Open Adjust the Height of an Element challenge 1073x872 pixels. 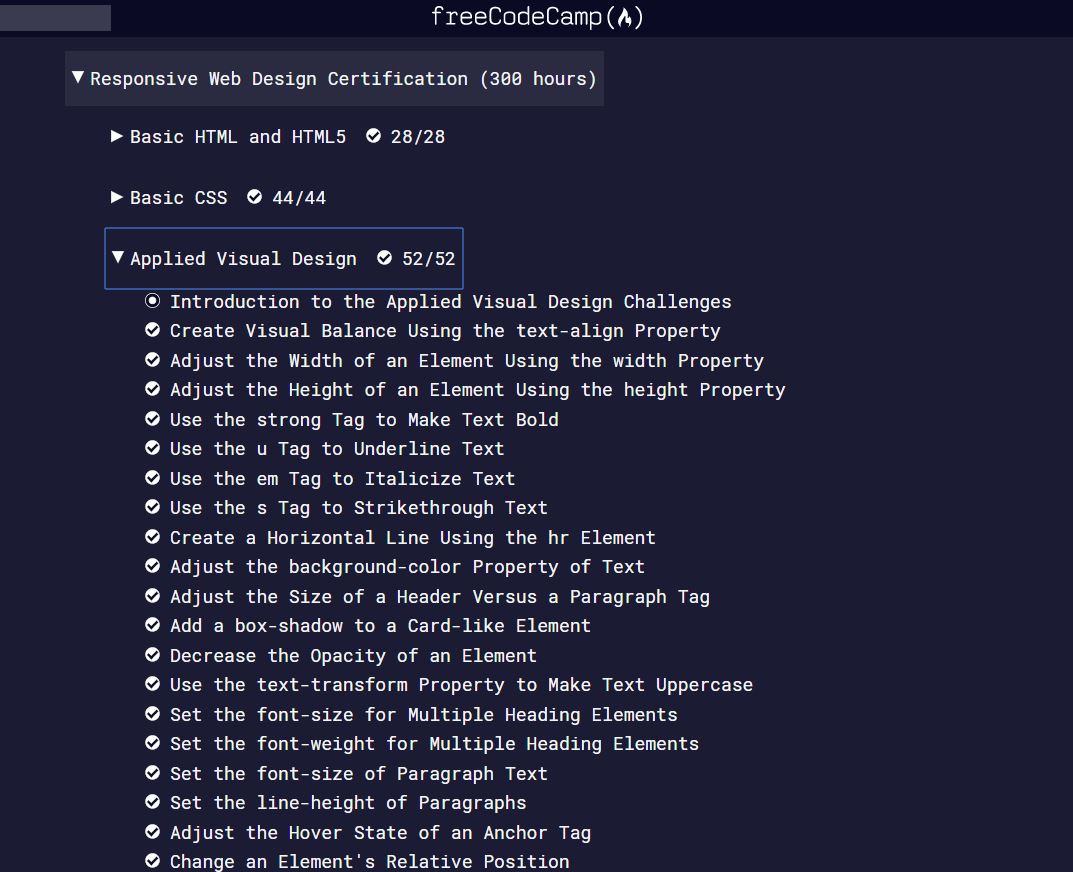pos(478,390)
